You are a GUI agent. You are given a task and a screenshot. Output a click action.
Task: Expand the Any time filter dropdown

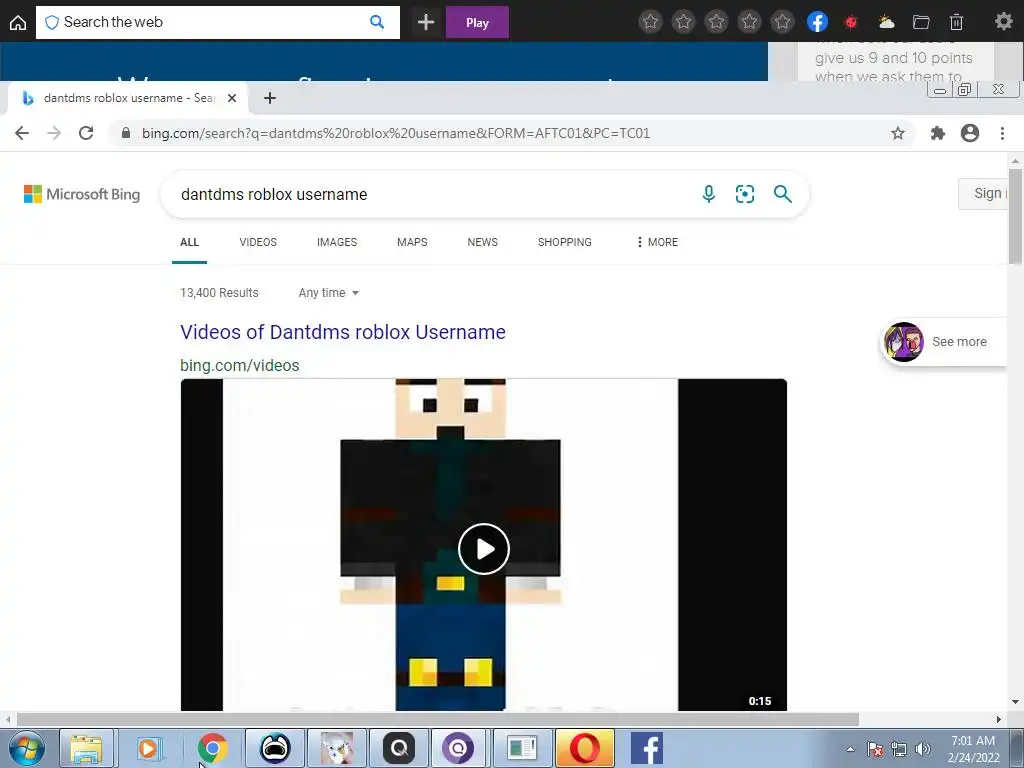328,293
